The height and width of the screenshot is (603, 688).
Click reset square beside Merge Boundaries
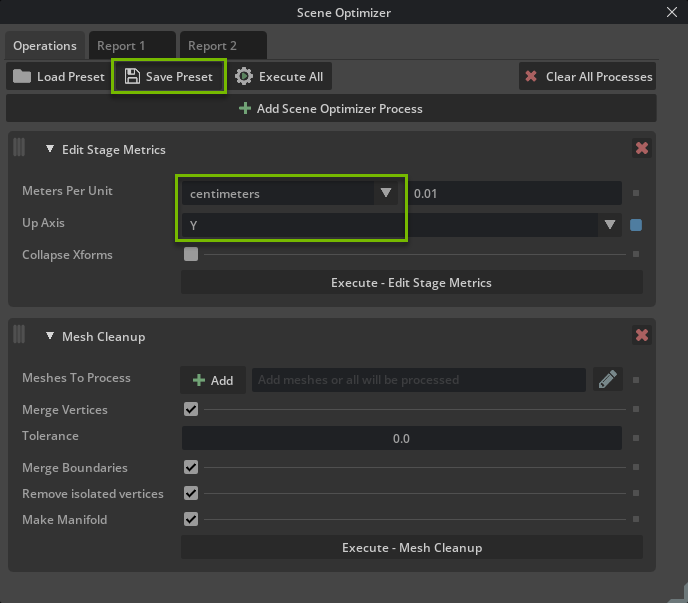(x=636, y=467)
